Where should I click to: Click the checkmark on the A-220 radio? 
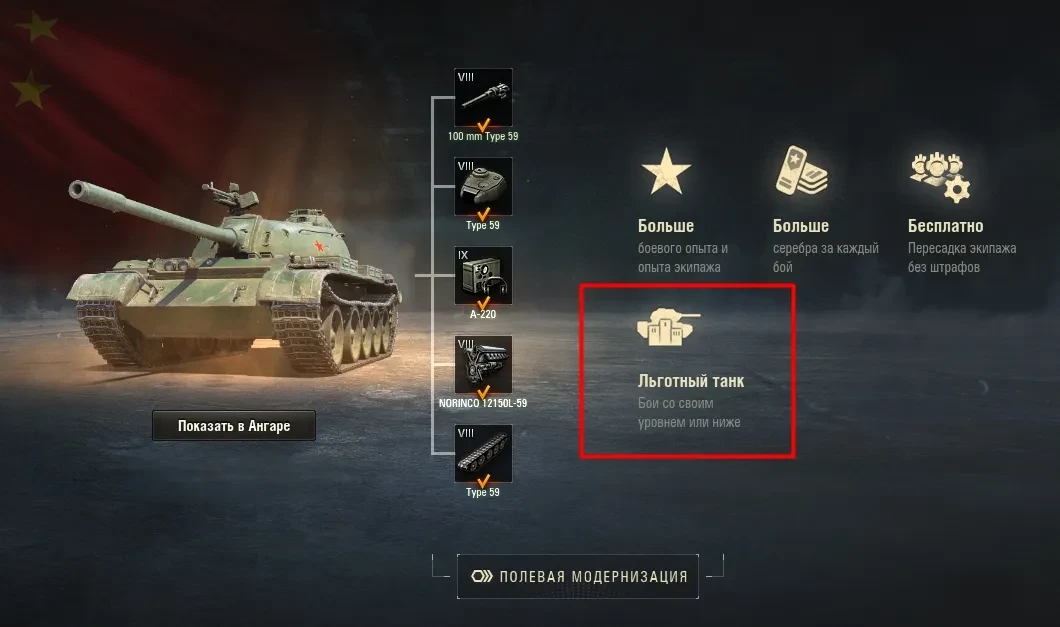483,304
